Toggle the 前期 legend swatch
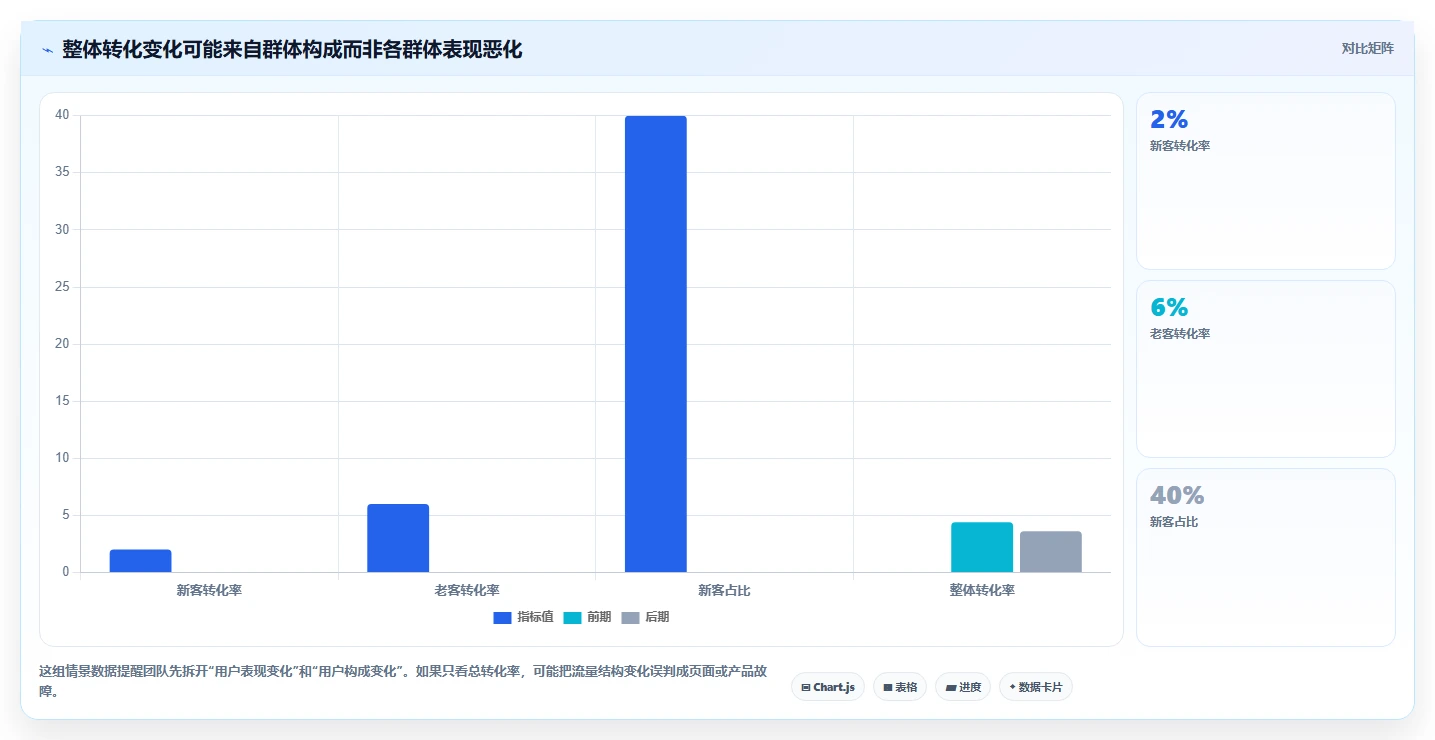 pyautogui.click(x=572, y=617)
